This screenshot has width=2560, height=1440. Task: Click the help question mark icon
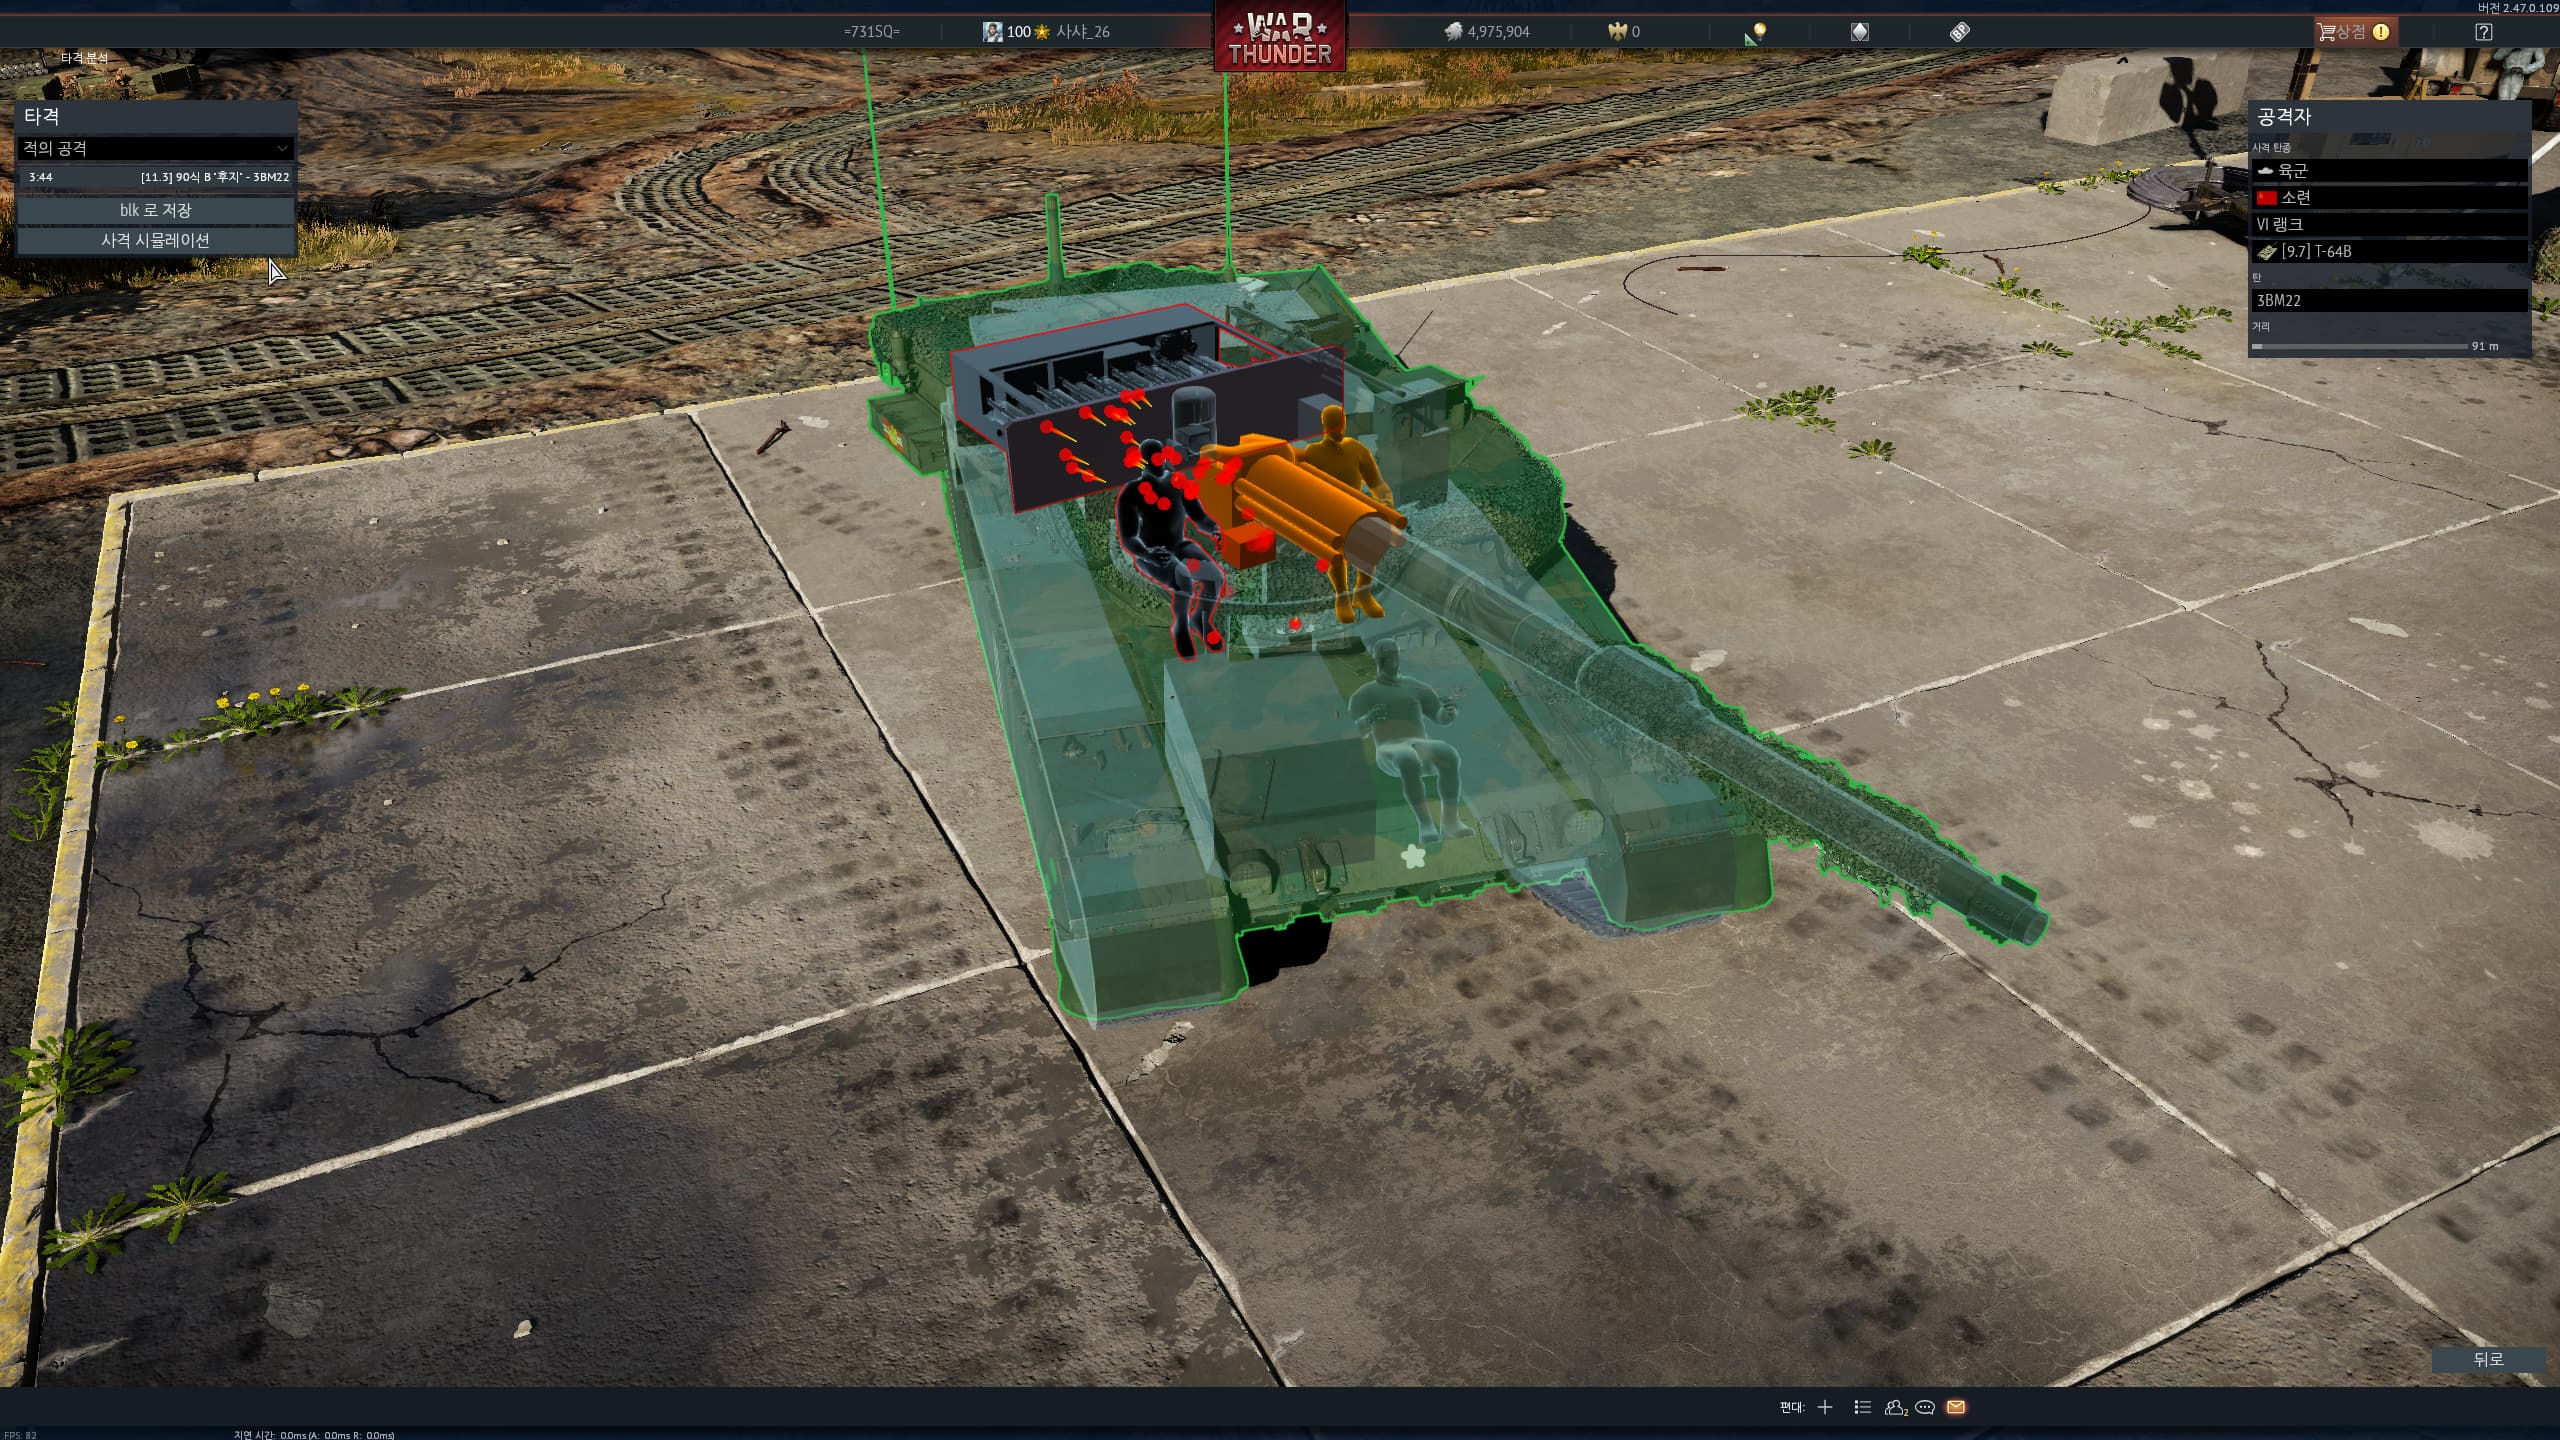tap(2484, 32)
